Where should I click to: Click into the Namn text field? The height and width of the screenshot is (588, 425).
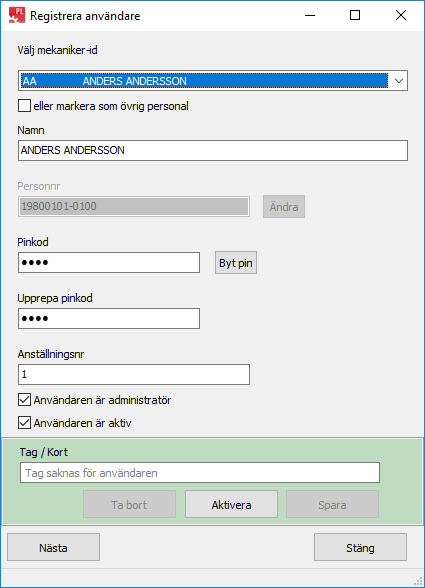[x=213, y=150]
